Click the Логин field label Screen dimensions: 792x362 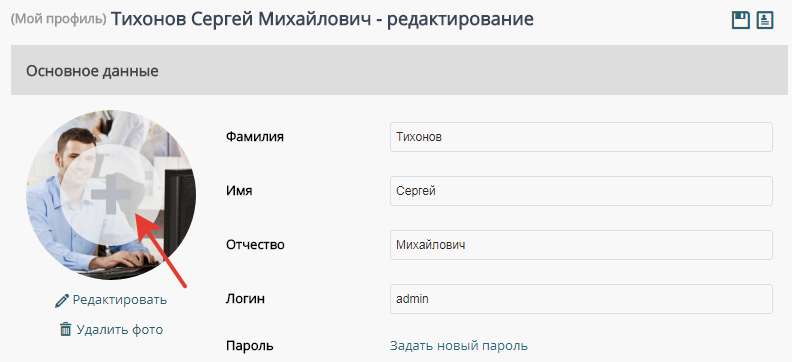(x=245, y=299)
